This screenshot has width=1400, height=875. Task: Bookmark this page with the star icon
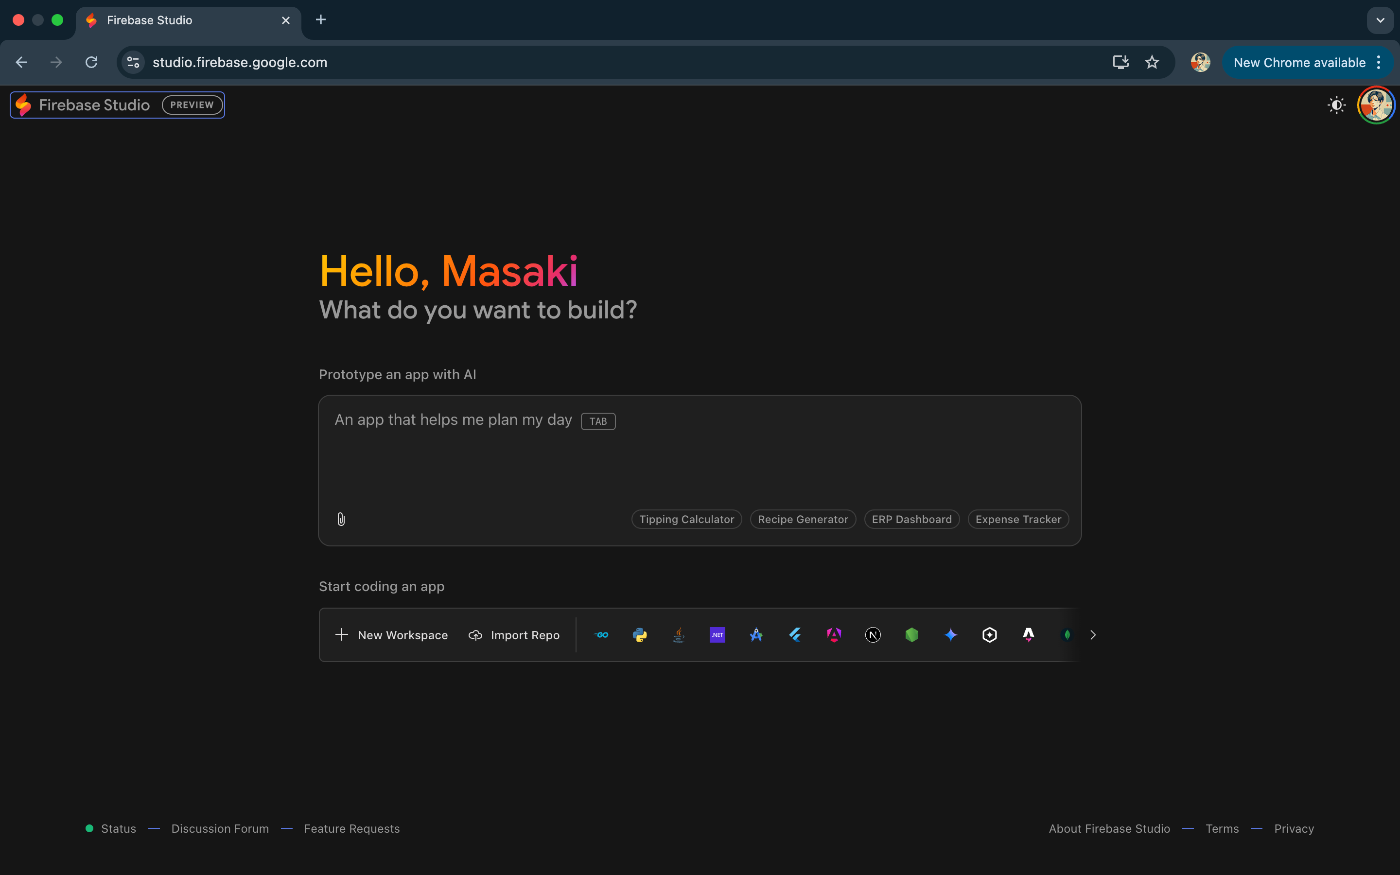click(1152, 62)
